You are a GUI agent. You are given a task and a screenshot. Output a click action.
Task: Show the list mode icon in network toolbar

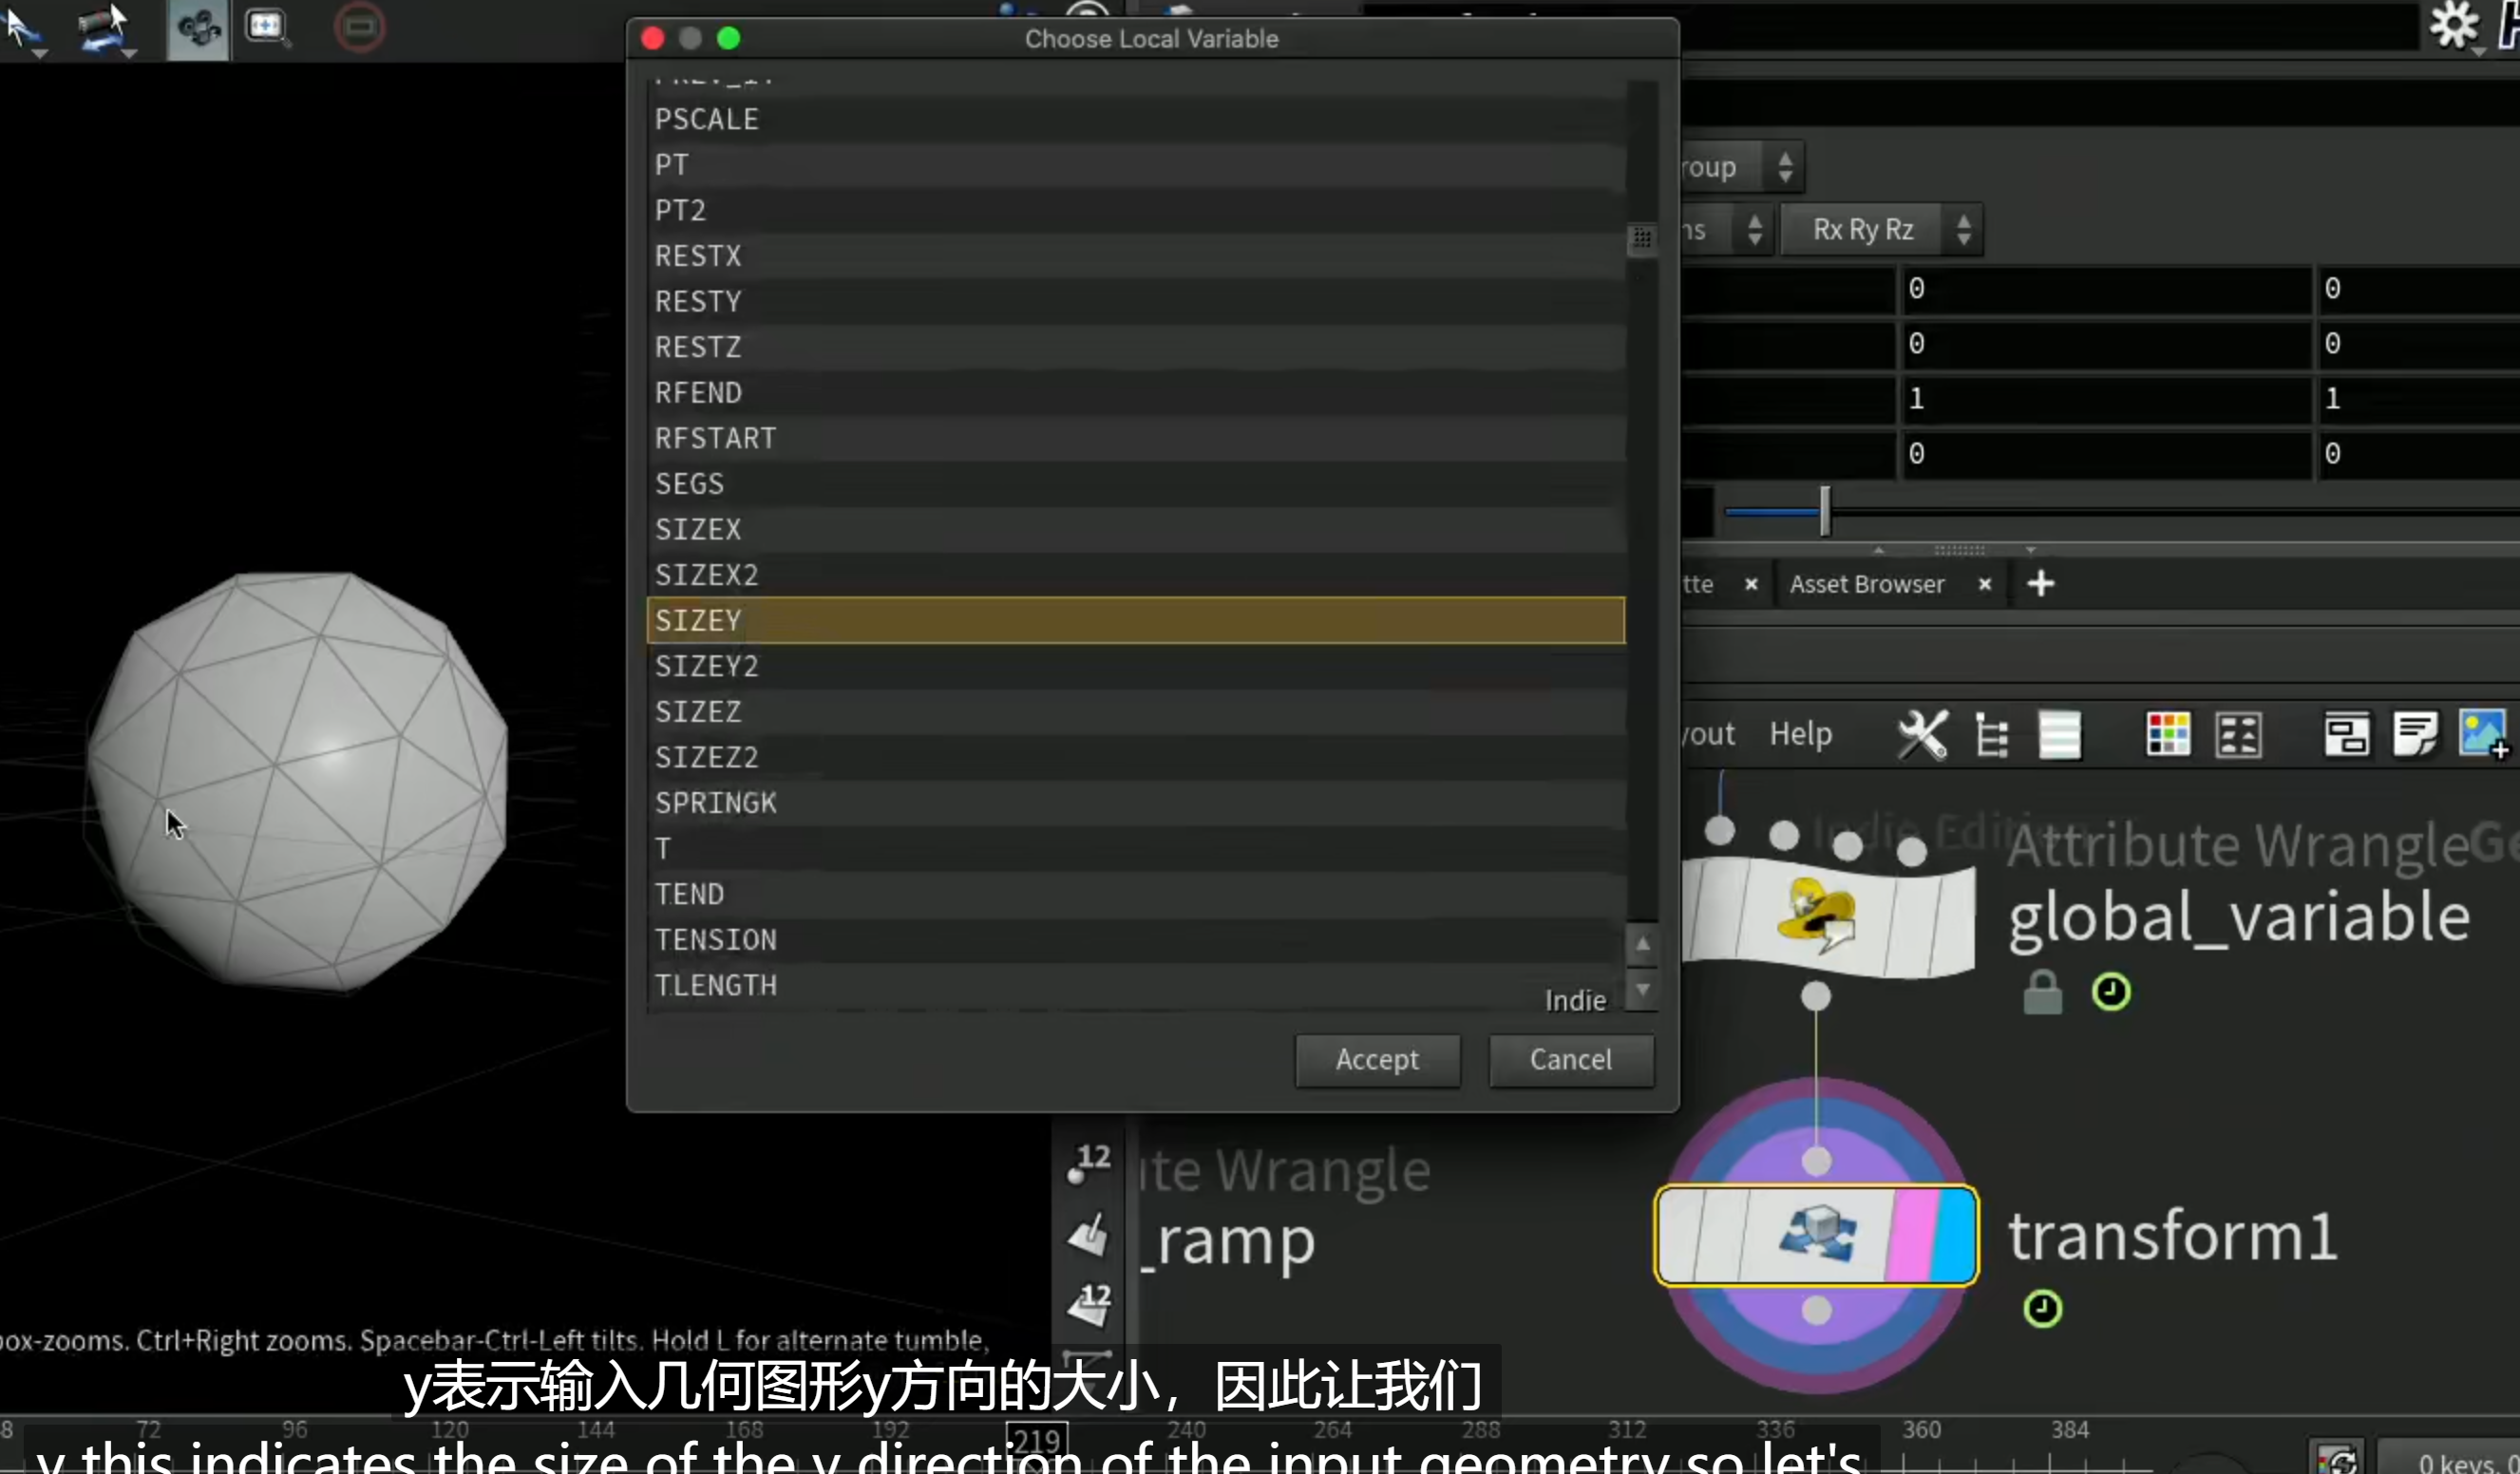click(x=2059, y=735)
